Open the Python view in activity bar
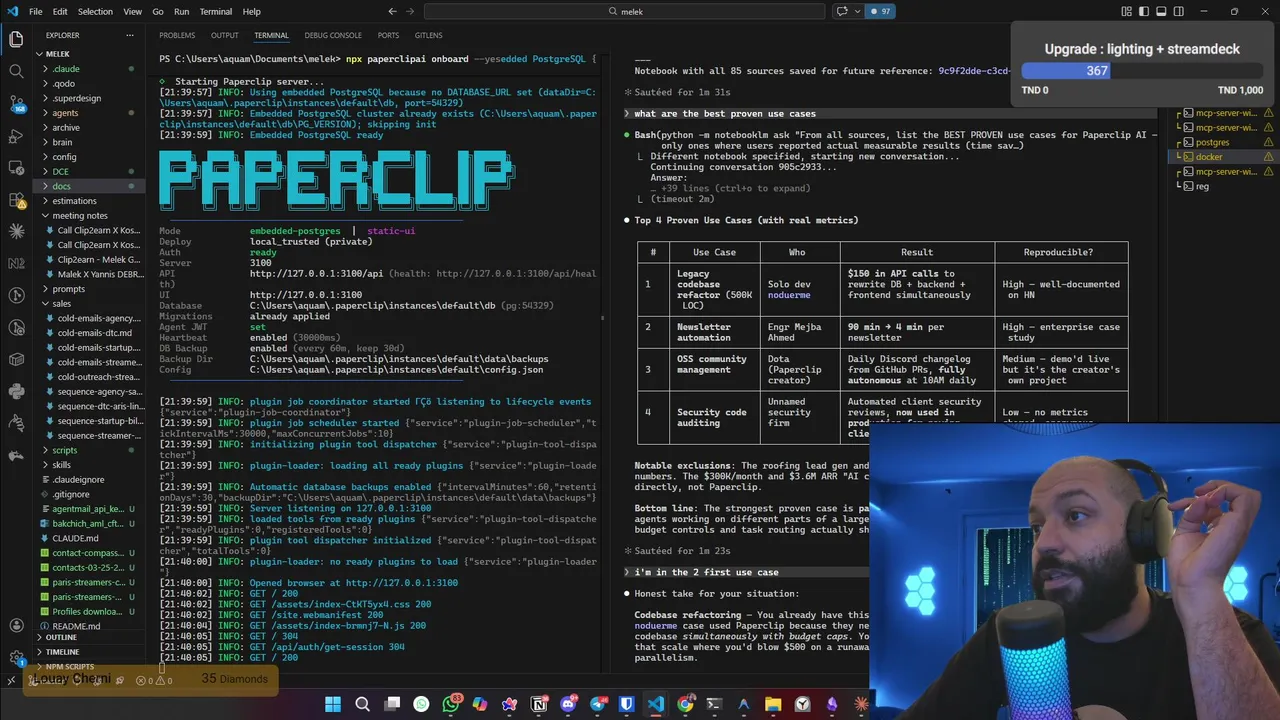 (16, 391)
